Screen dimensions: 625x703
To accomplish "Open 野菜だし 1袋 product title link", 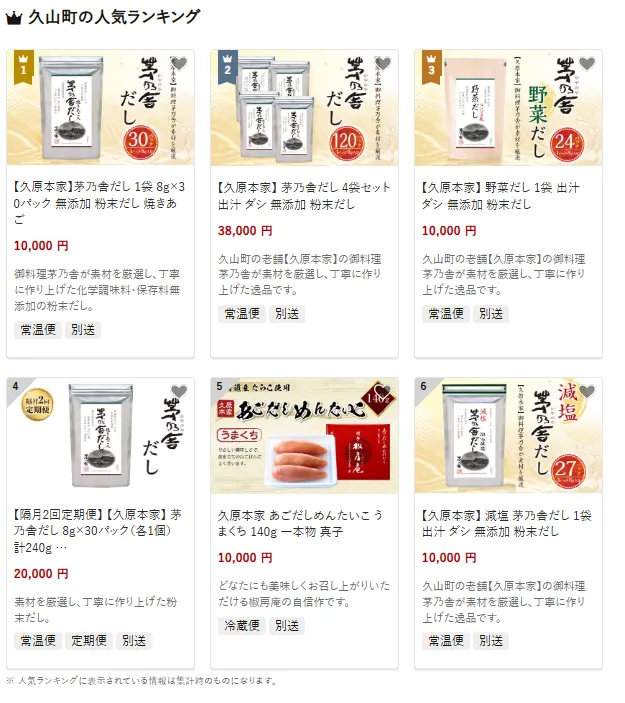I will (501, 195).
